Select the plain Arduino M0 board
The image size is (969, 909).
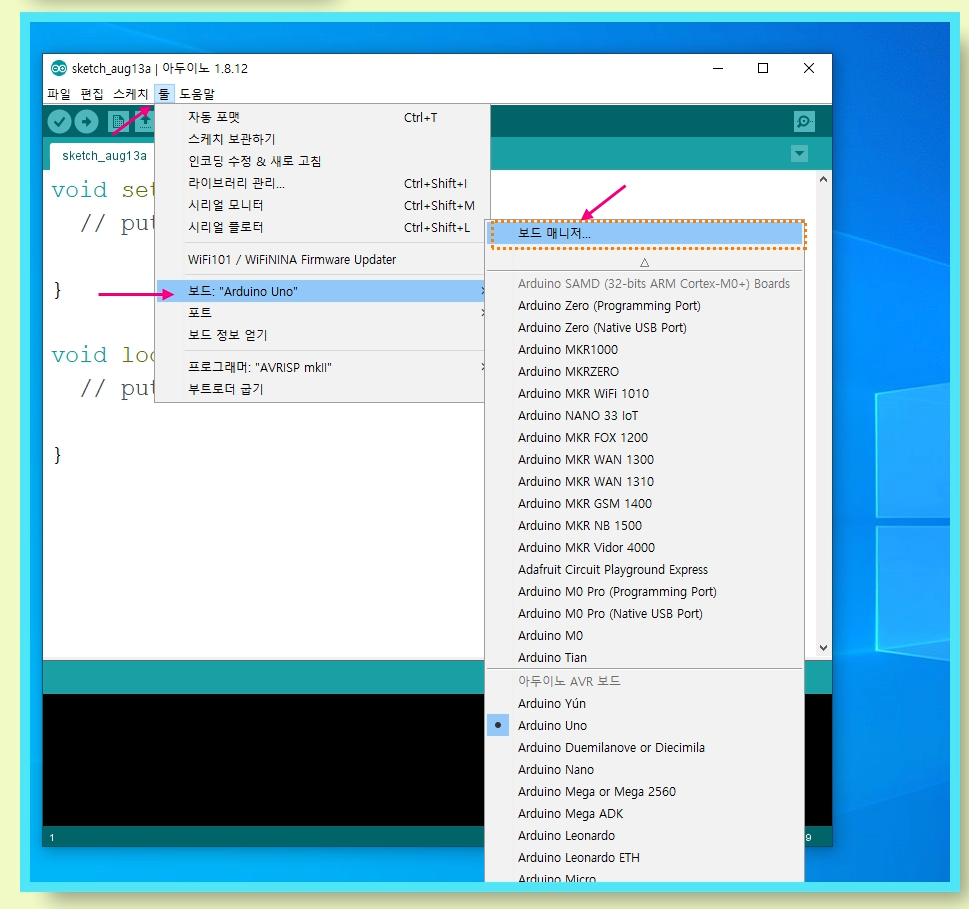pyautogui.click(x=645, y=636)
